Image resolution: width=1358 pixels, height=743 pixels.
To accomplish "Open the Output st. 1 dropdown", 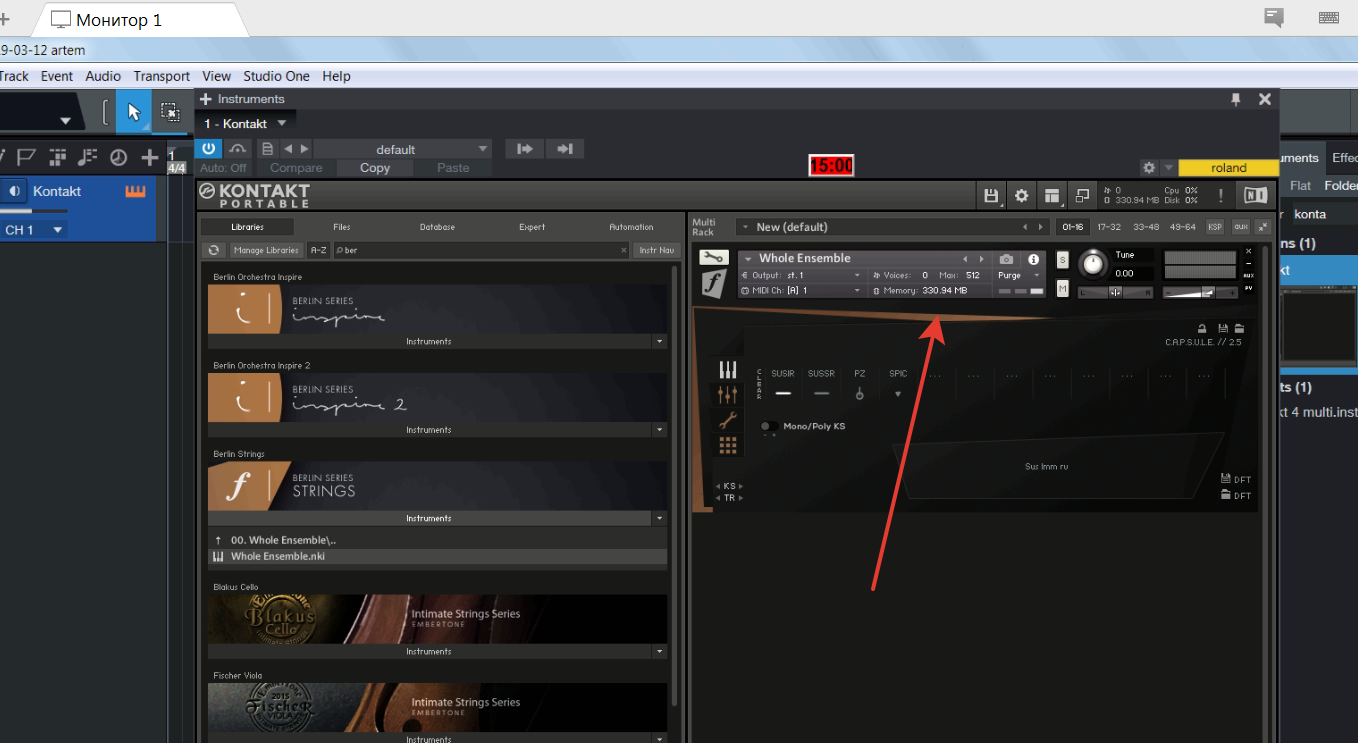I will click(800, 275).
